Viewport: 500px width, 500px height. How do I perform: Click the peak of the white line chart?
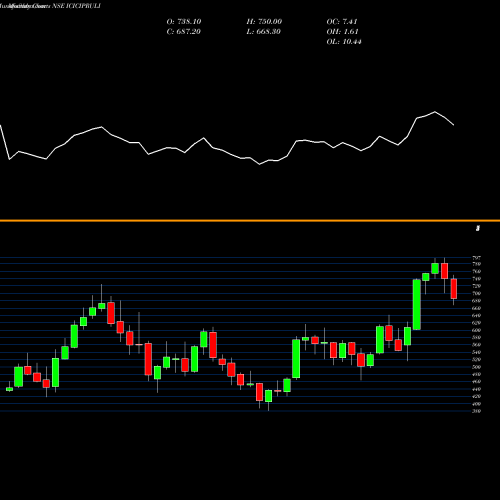(x=435, y=112)
